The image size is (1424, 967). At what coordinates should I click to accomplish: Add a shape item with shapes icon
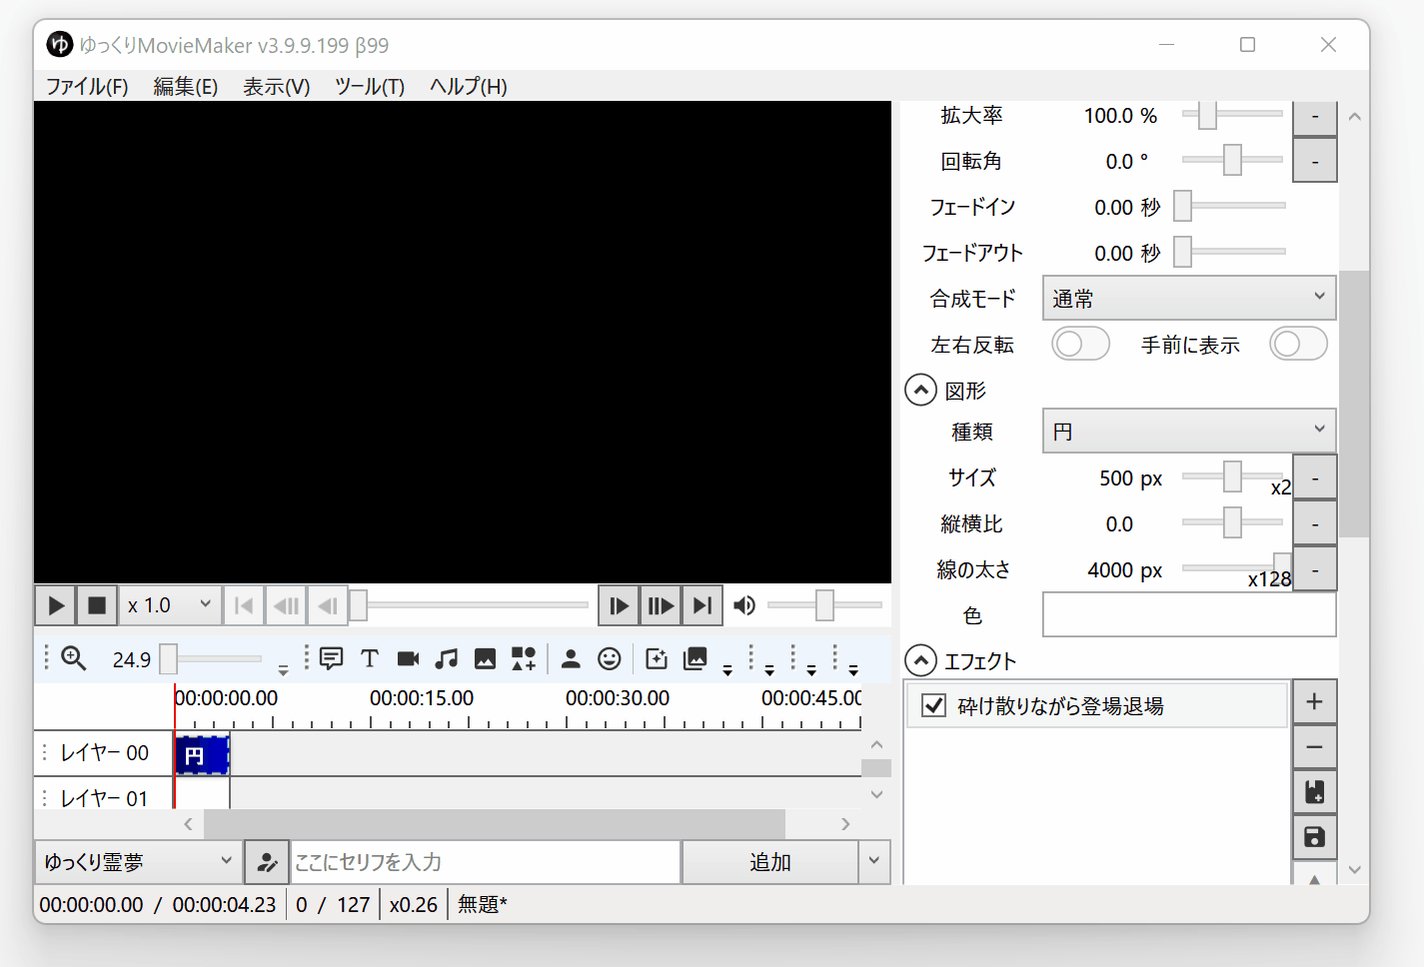click(x=524, y=658)
